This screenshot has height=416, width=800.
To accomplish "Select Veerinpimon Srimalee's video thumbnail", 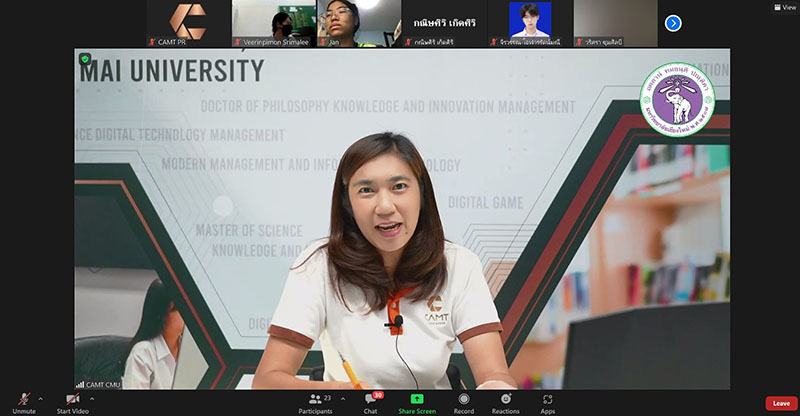I will coord(274,23).
